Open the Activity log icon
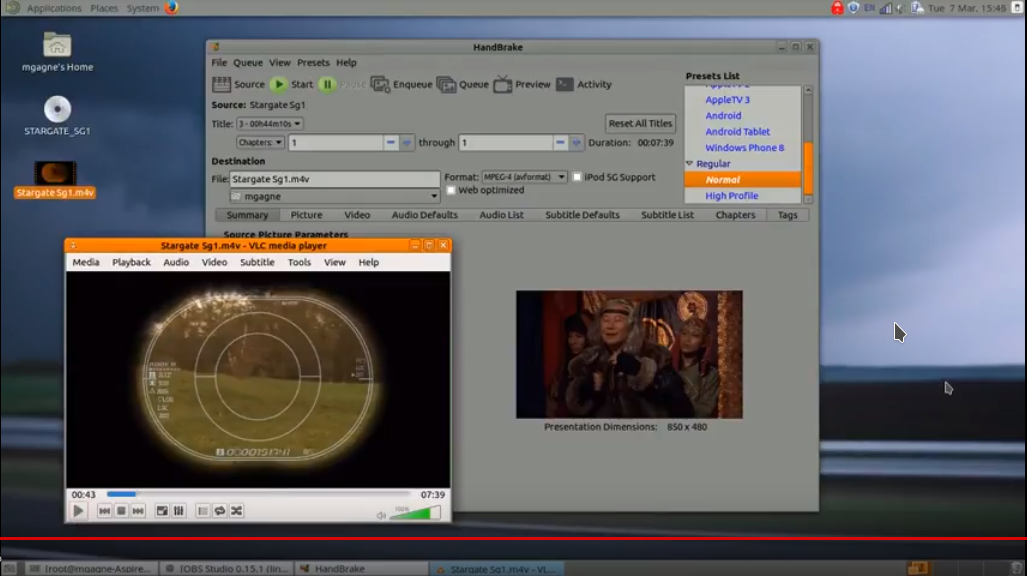This screenshot has height=576, width=1027. pyautogui.click(x=565, y=85)
